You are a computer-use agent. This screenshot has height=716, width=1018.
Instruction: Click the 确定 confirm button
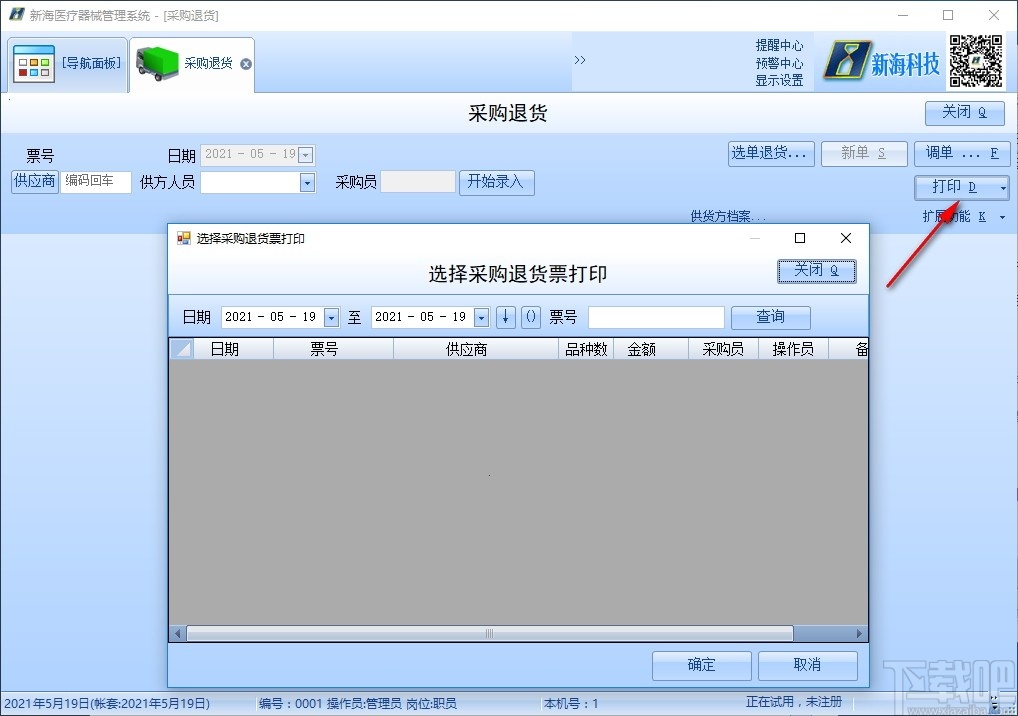701,665
